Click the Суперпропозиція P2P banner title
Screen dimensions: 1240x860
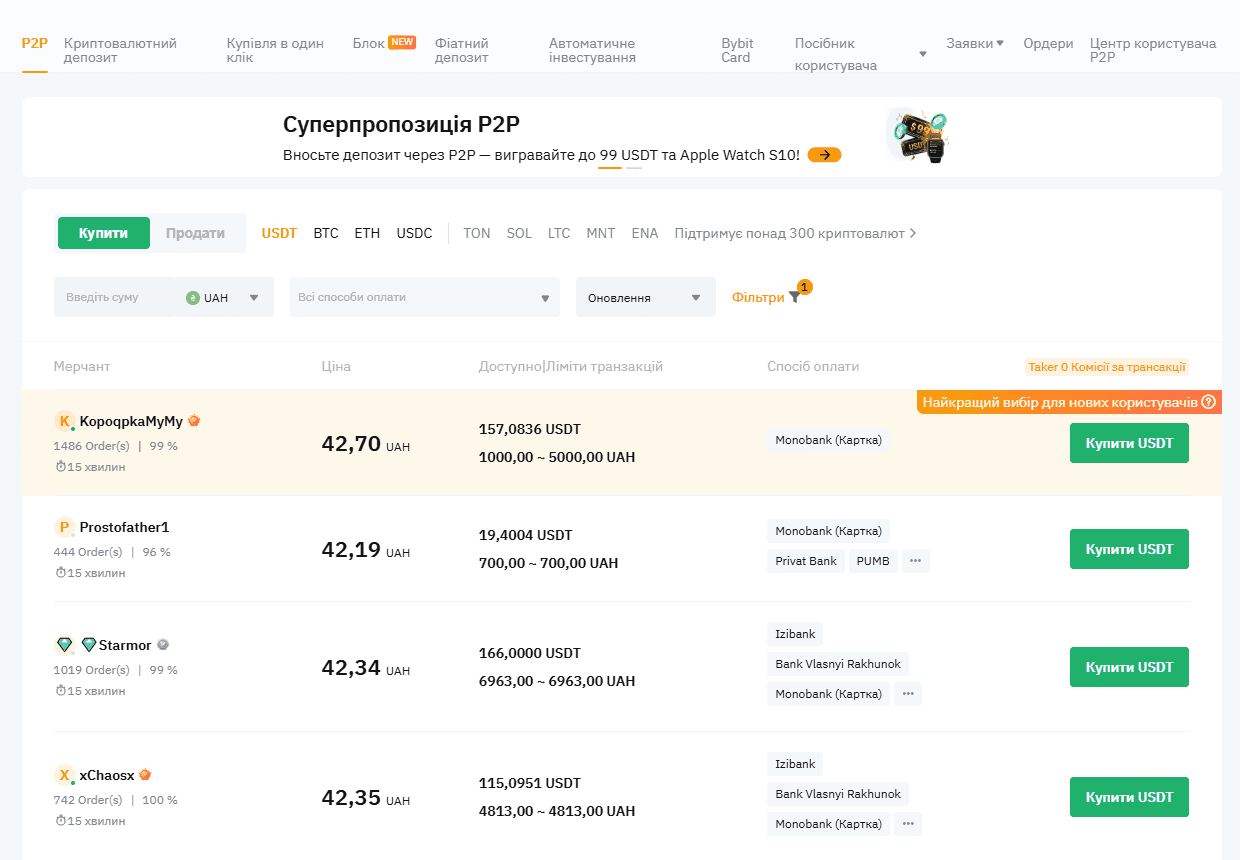point(401,125)
